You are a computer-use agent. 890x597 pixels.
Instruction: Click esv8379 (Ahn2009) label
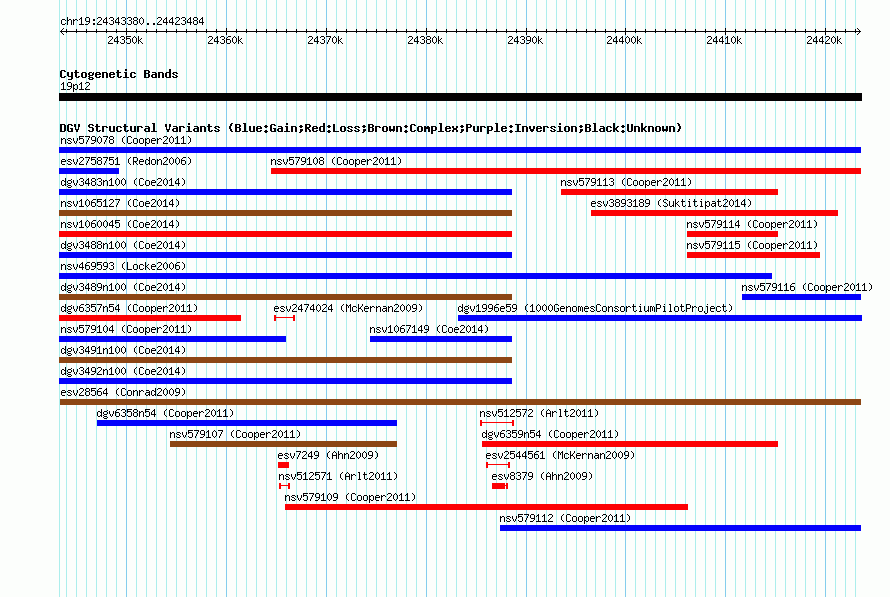click(542, 476)
